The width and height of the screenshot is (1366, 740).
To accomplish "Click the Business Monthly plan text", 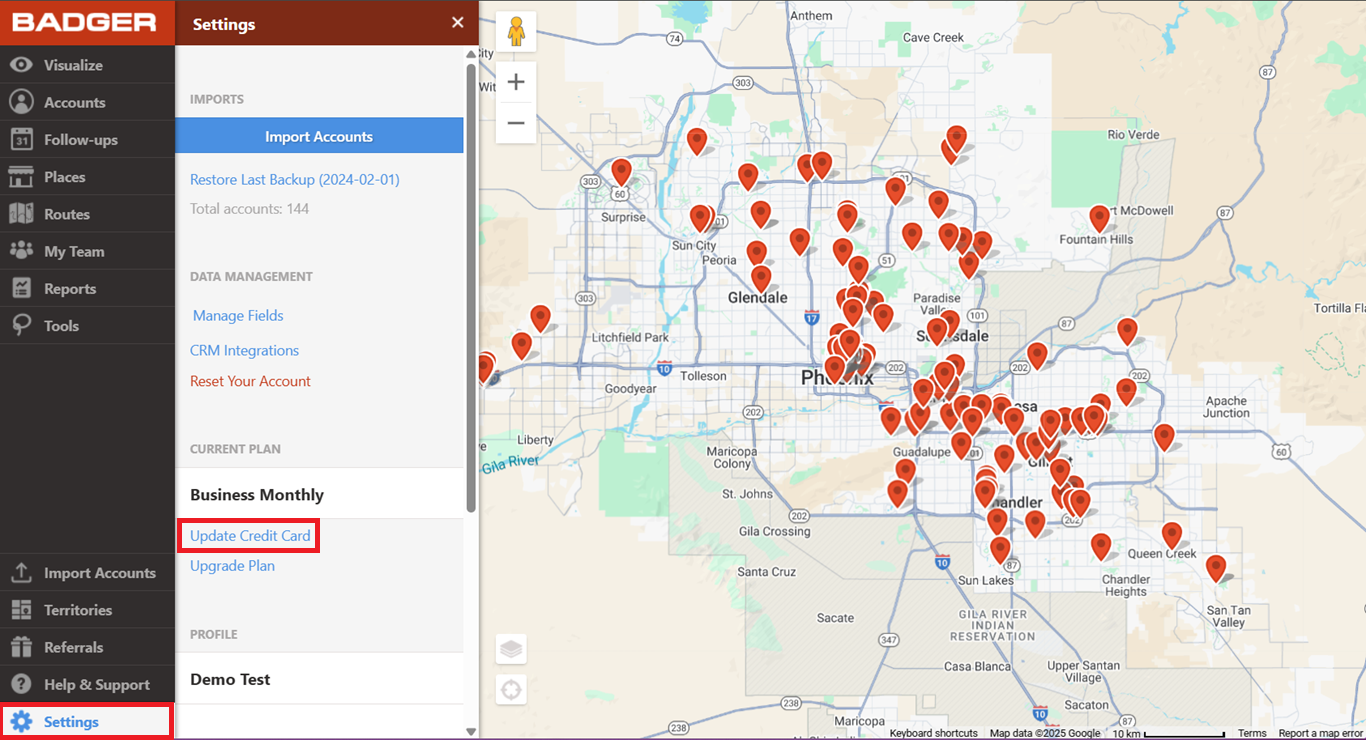I will click(257, 494).
